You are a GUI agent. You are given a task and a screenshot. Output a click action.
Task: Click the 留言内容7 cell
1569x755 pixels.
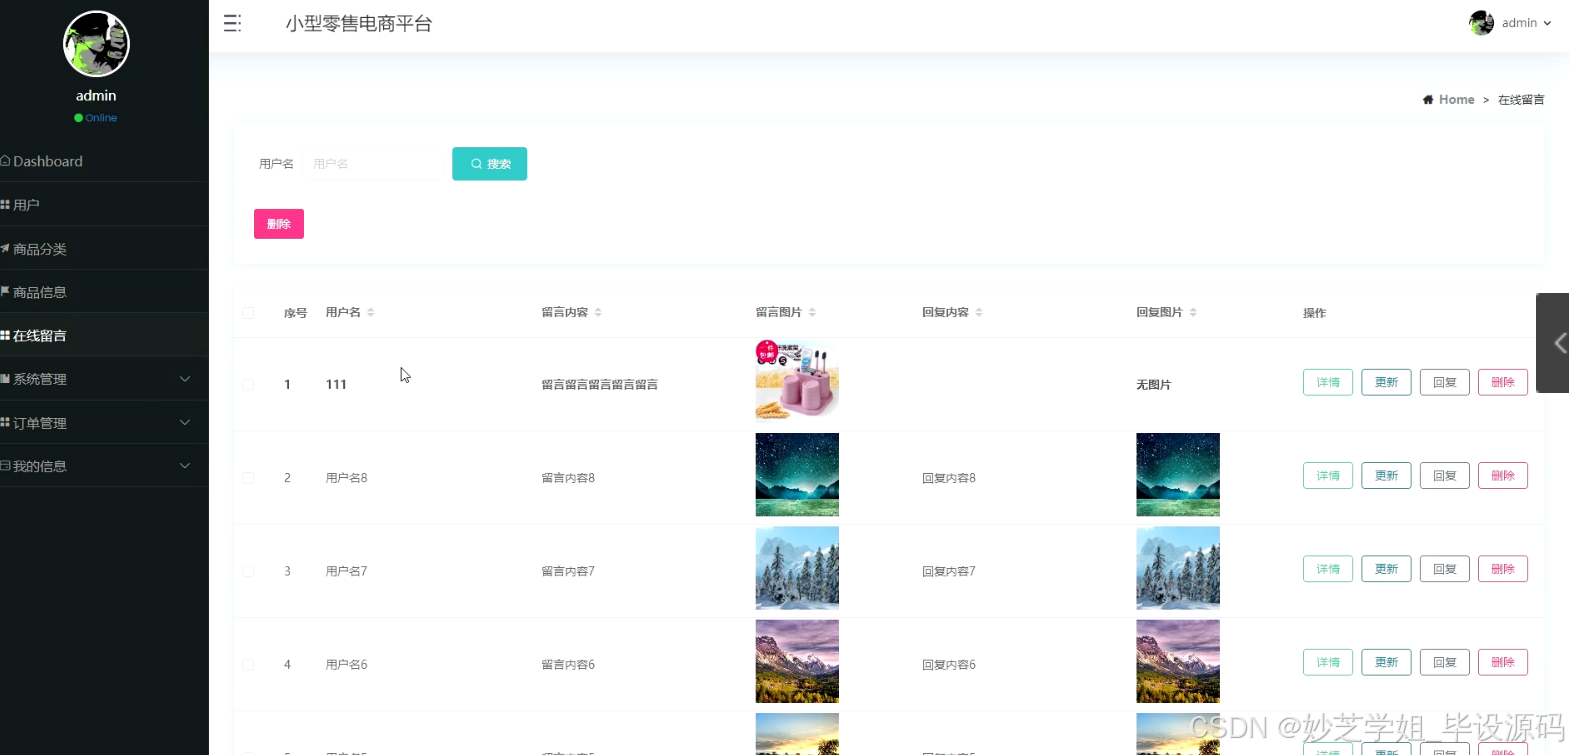pyautogui.click(x=568, y=571)
